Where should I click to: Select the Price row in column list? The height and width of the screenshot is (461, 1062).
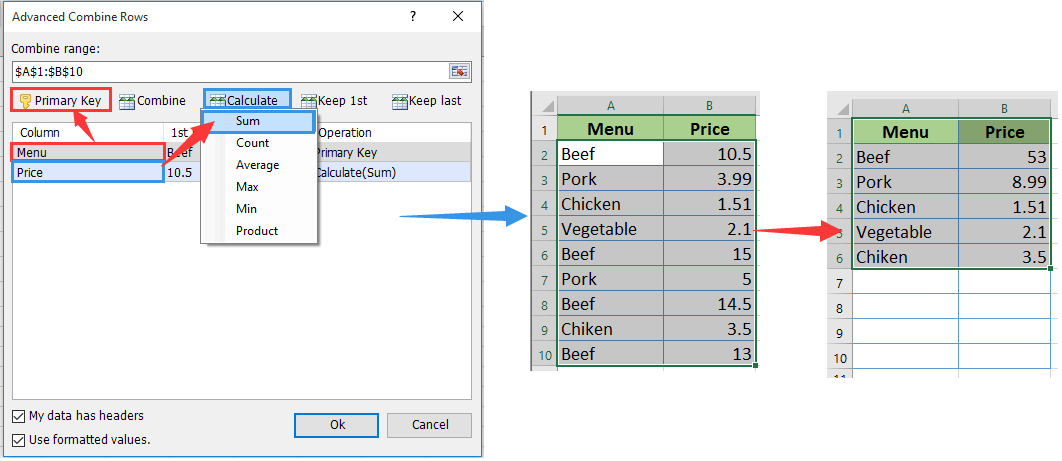[x=87, y=172]
